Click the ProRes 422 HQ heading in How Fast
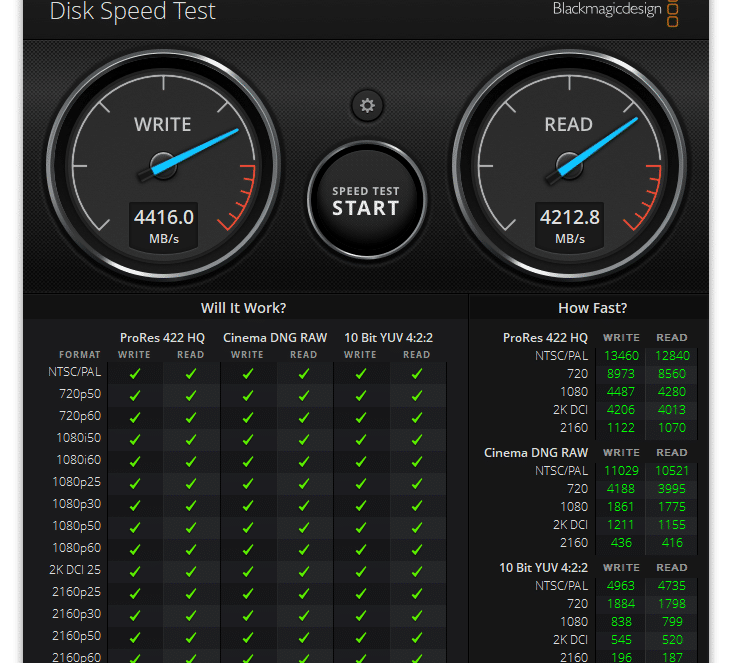Viewport: 732px width, 663px height. click(x=545, y=338)
